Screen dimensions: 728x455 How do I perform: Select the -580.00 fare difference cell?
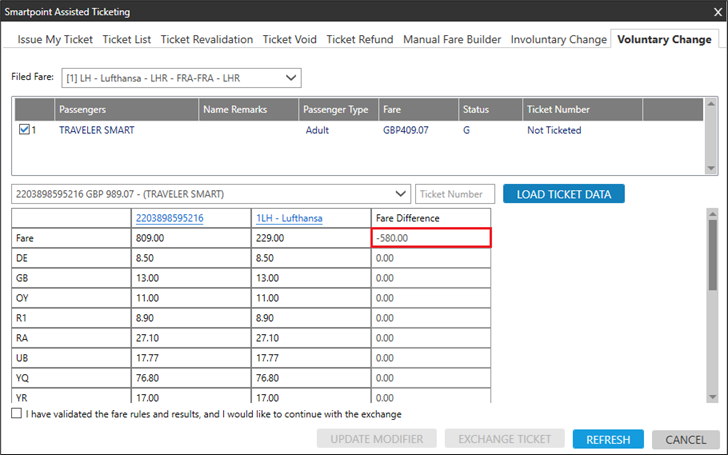click(x=430, y=238)
